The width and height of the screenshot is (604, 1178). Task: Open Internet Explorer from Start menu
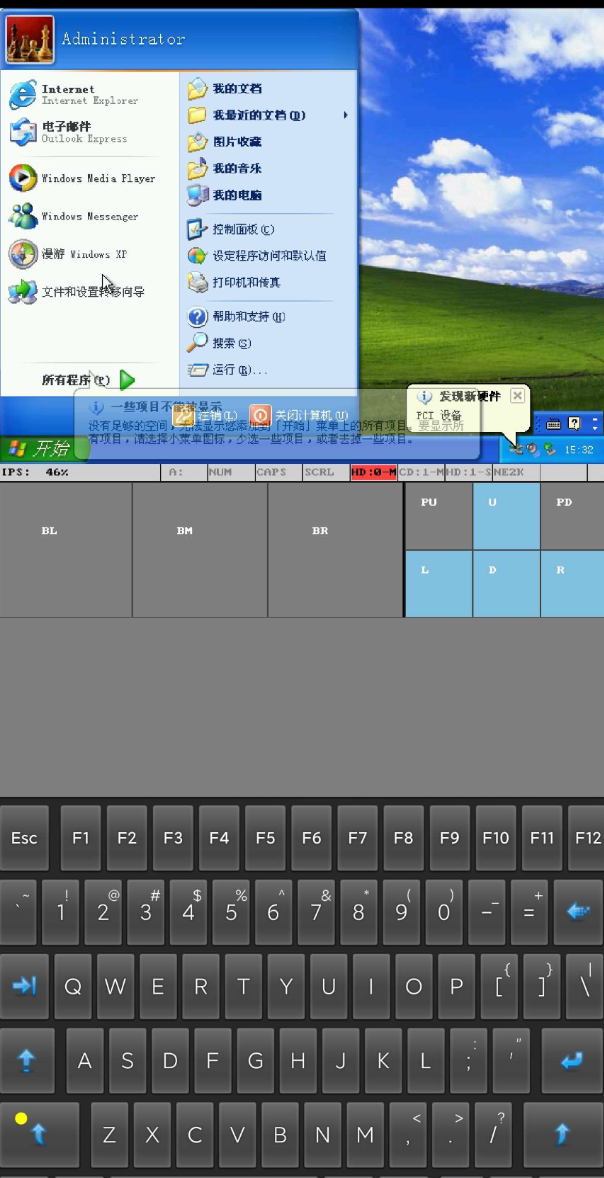point(68,94)
